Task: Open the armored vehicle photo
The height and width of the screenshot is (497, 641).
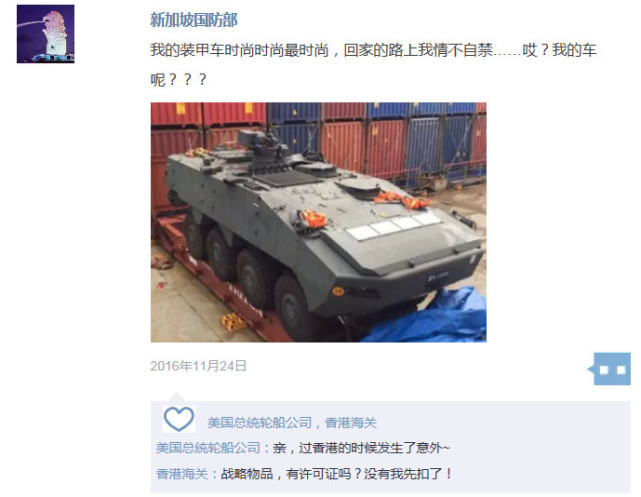Action: pos(318,222)
